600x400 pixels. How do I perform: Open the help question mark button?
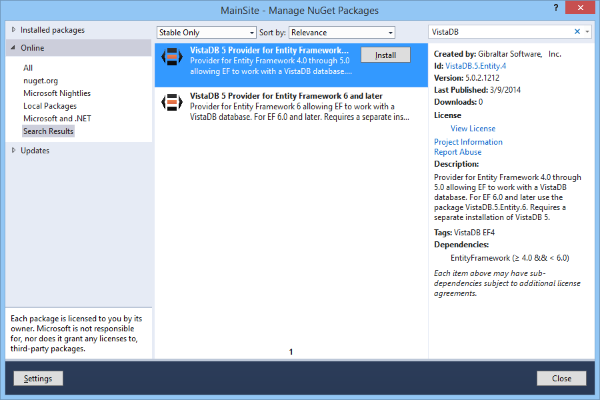pos(556,8)
